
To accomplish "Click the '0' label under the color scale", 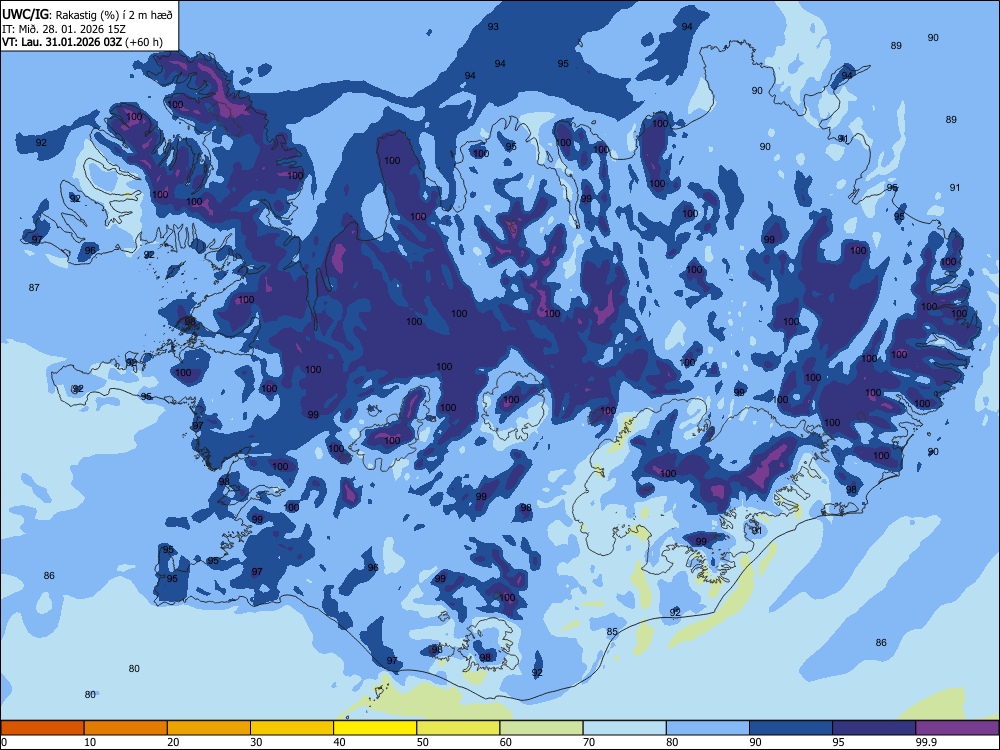I will coord(4,742).
